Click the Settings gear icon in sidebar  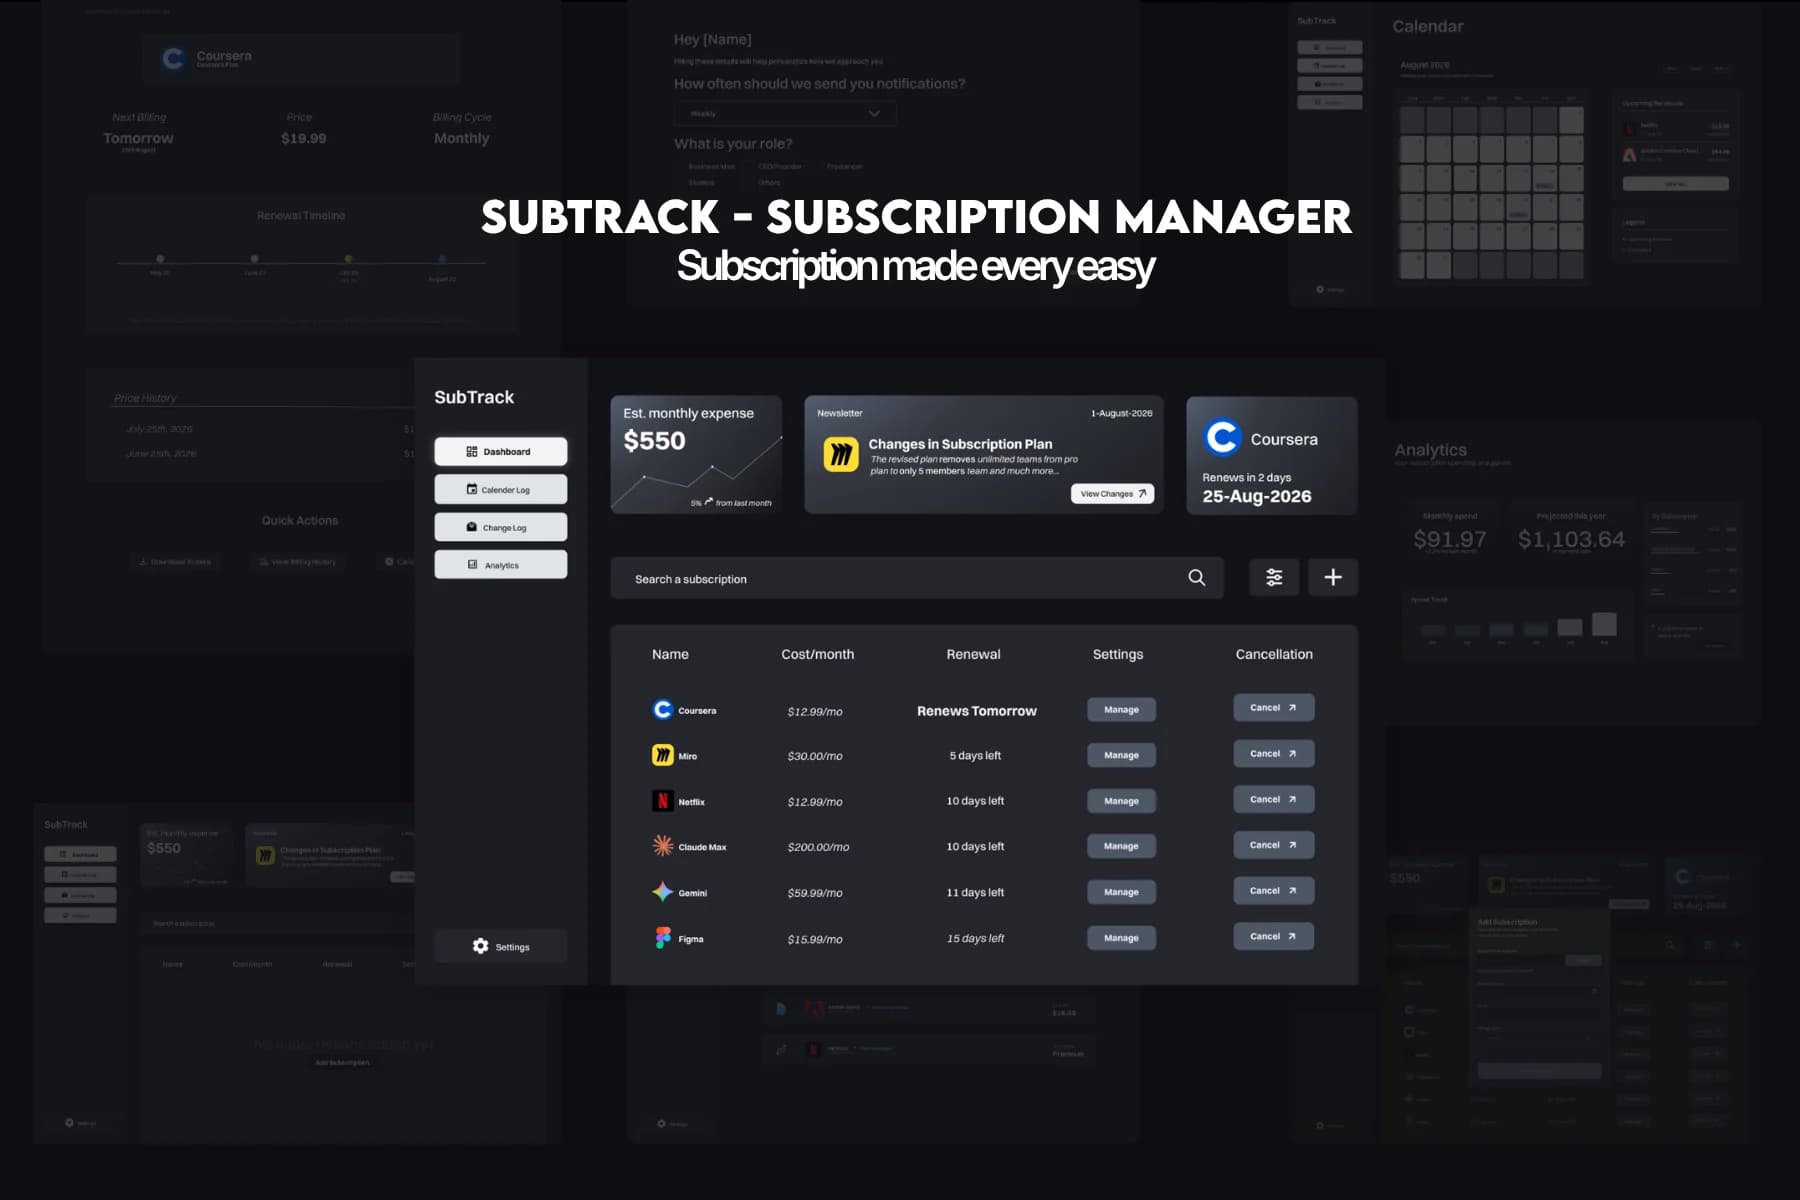click(480, 946)
